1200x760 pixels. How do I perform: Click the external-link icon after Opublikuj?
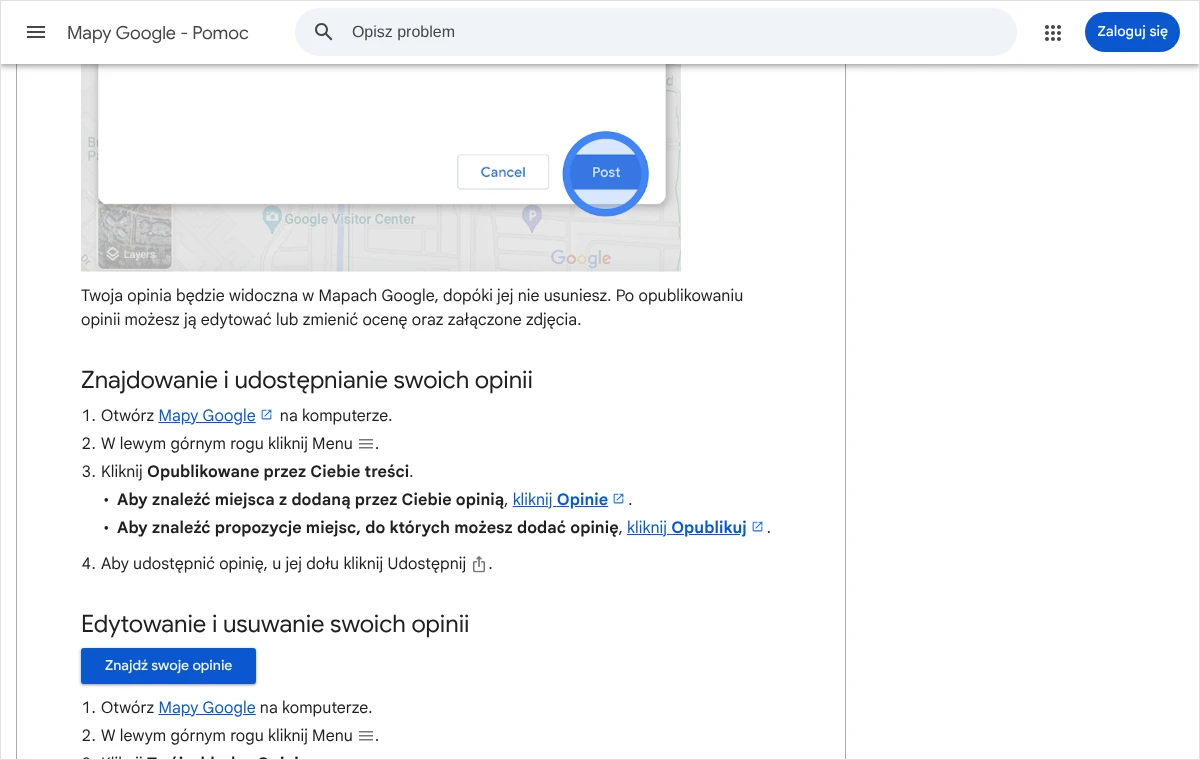tap(758, 527)
